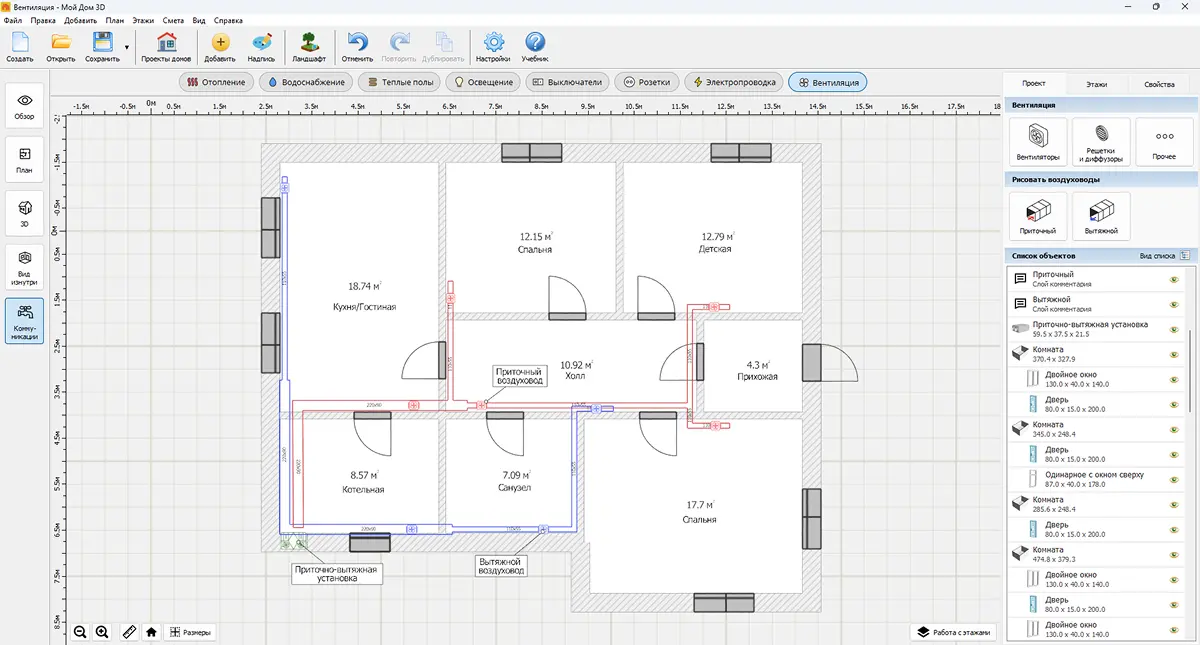
Task: Hide Комната 285.6 x 248.4
Action: point(1174,504)
